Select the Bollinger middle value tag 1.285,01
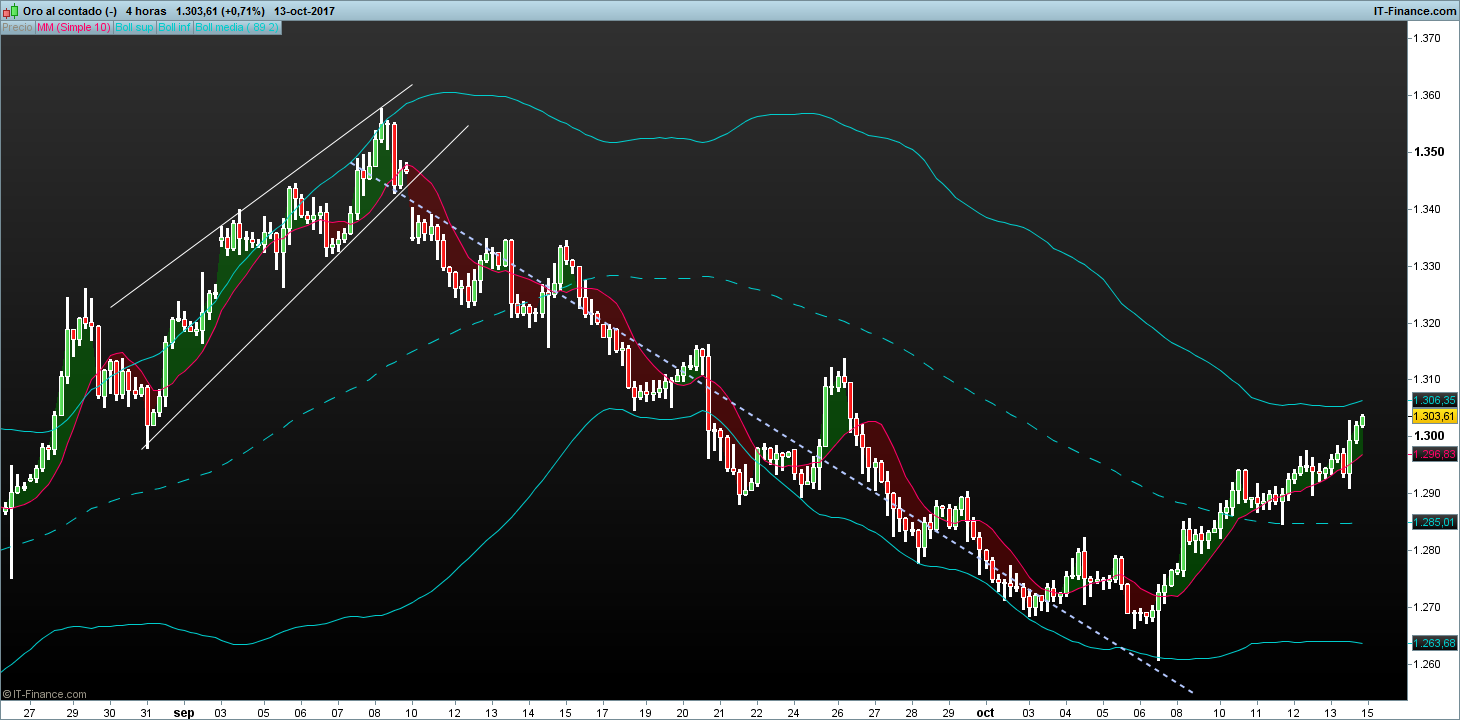Viewport: 1460px width, 720px height. (1433, 522)
